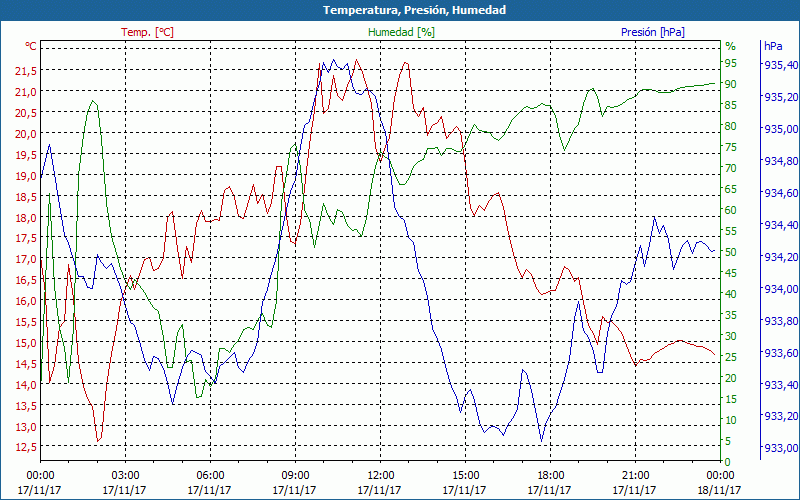
Task: Click the 18,0 temperature axis value
Action: [x=26, y=217]
